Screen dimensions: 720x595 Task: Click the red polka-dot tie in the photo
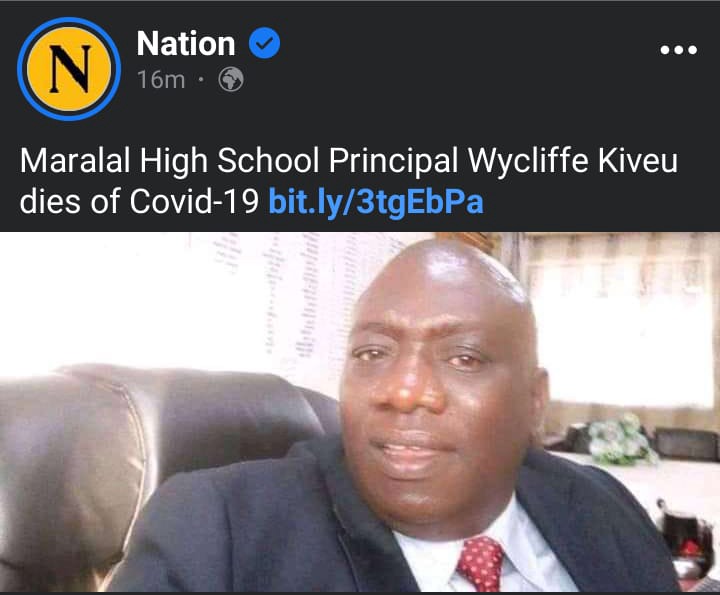point(480,563)
